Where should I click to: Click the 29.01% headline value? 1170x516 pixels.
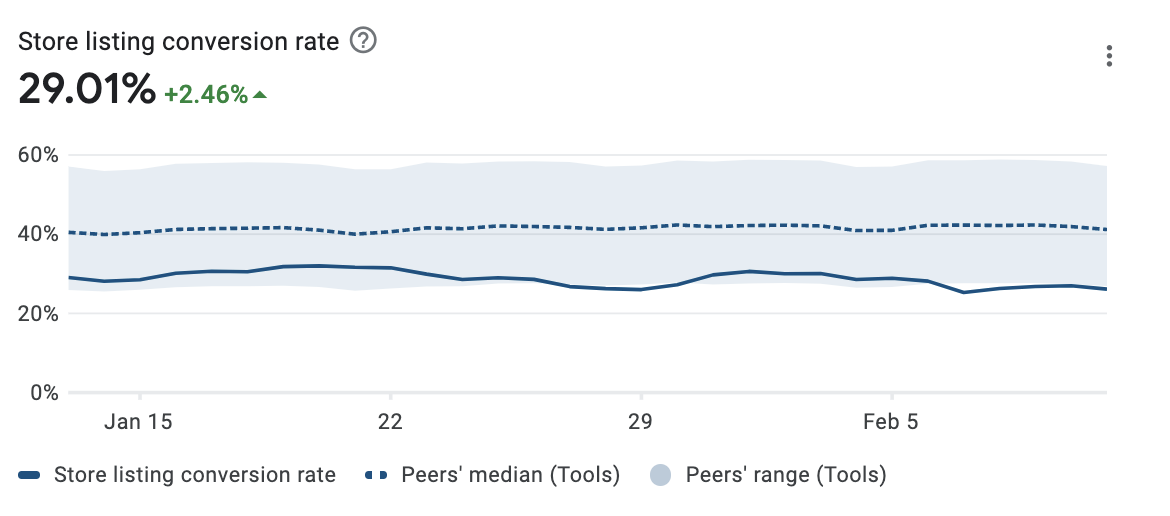tap(87, 91)
